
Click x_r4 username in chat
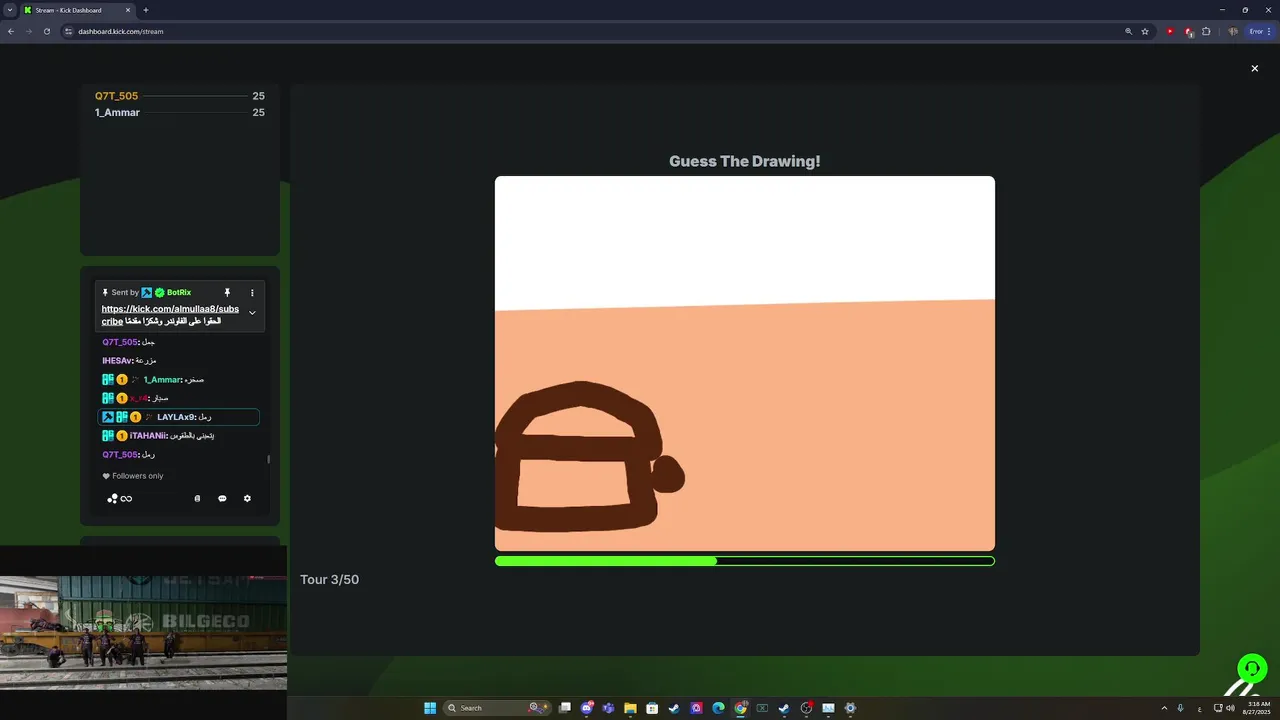click(138, 398)
